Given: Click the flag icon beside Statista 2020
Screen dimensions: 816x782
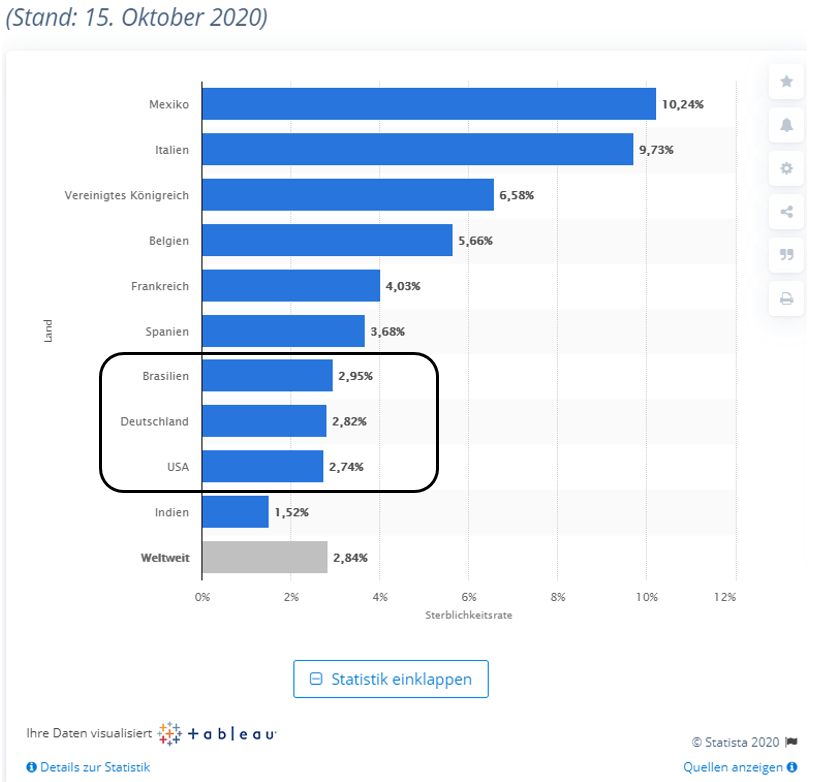Looking at the screenshot, I should click(791, 742).
